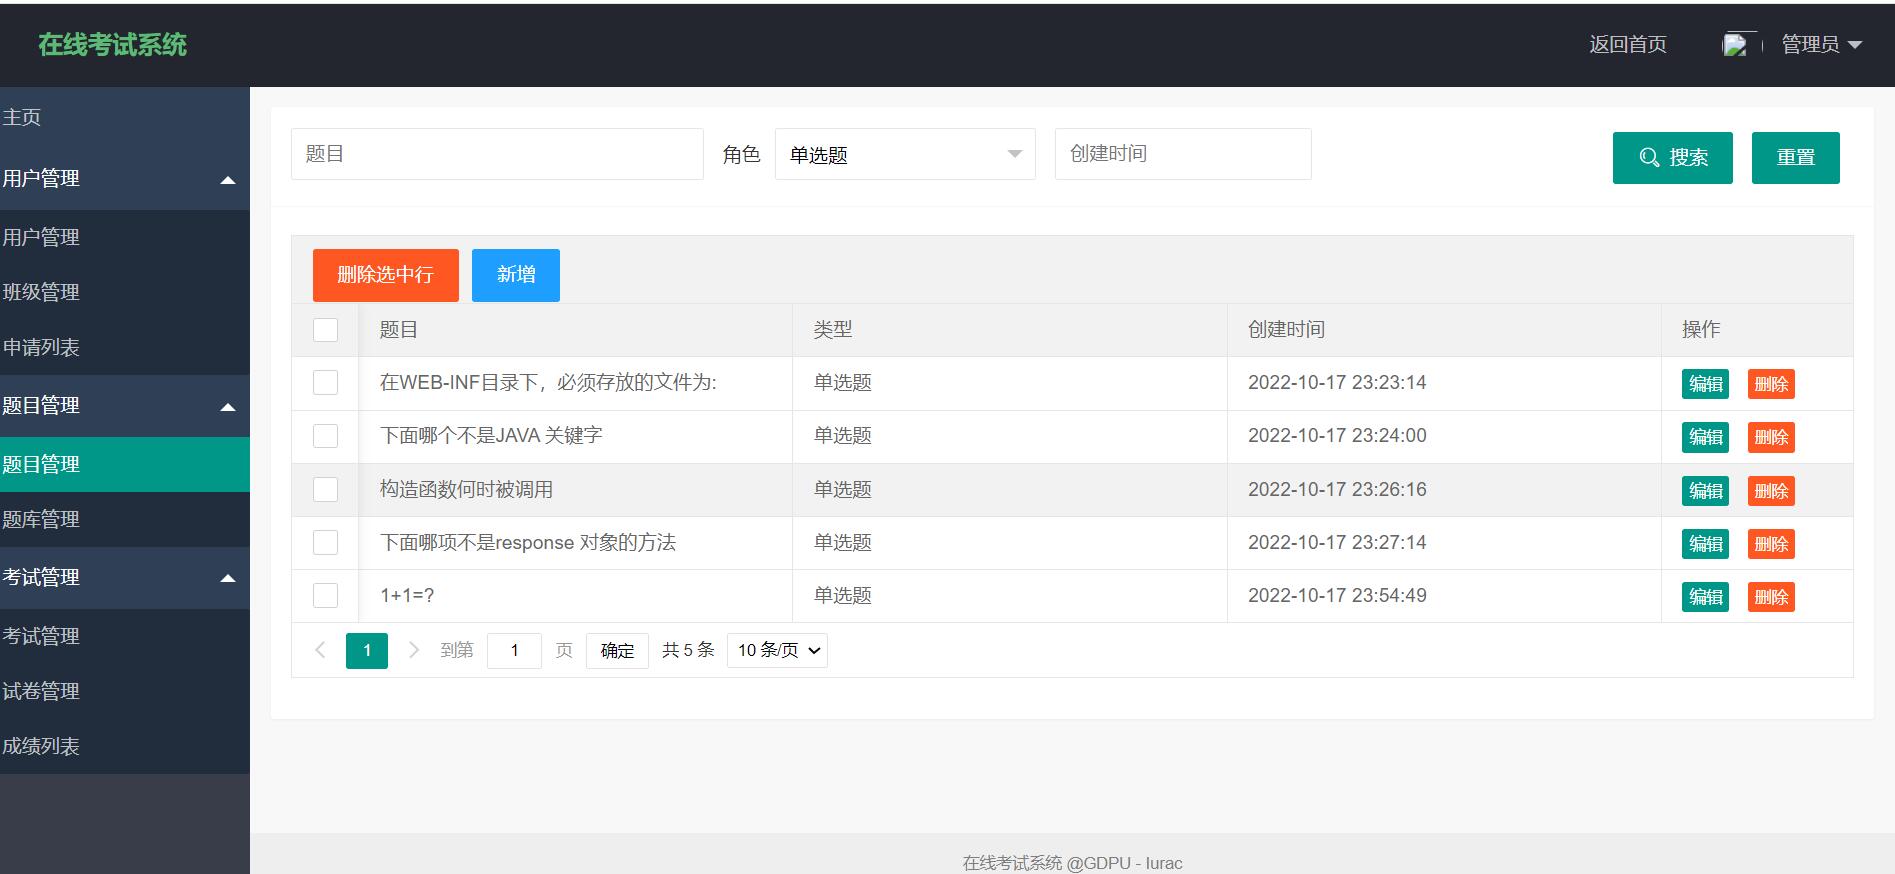The height and width of the screenshot is (874, 1895).
Task: Focus the jump-to page number input
Action: click(514, 650)
